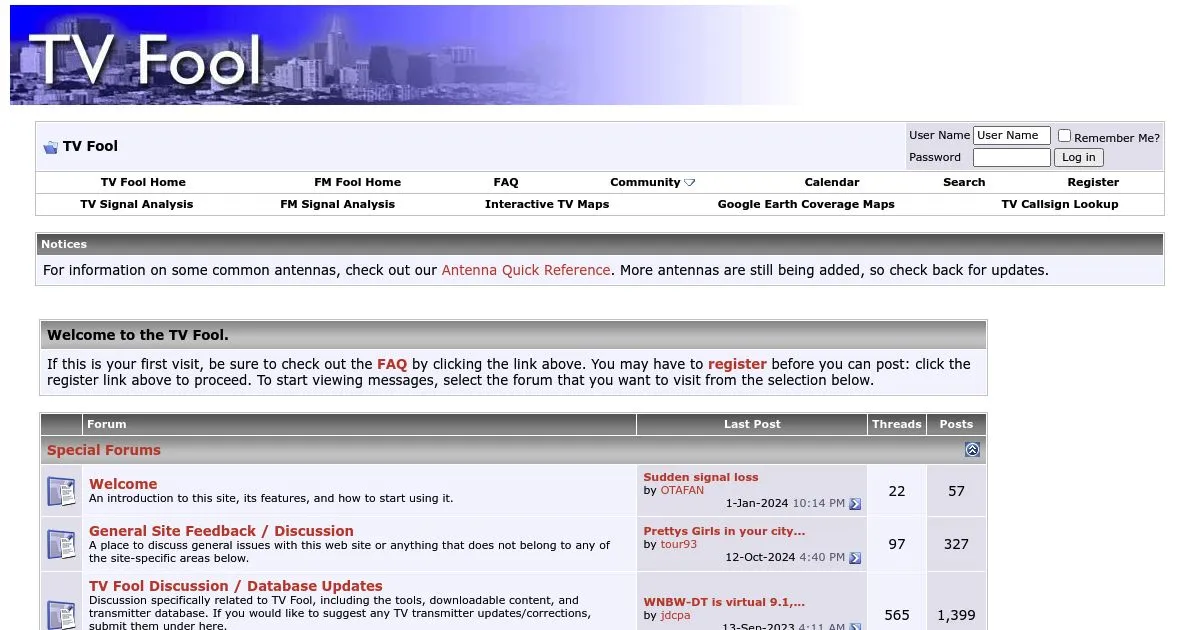Click the Password input field

[x=1011, y=157]
